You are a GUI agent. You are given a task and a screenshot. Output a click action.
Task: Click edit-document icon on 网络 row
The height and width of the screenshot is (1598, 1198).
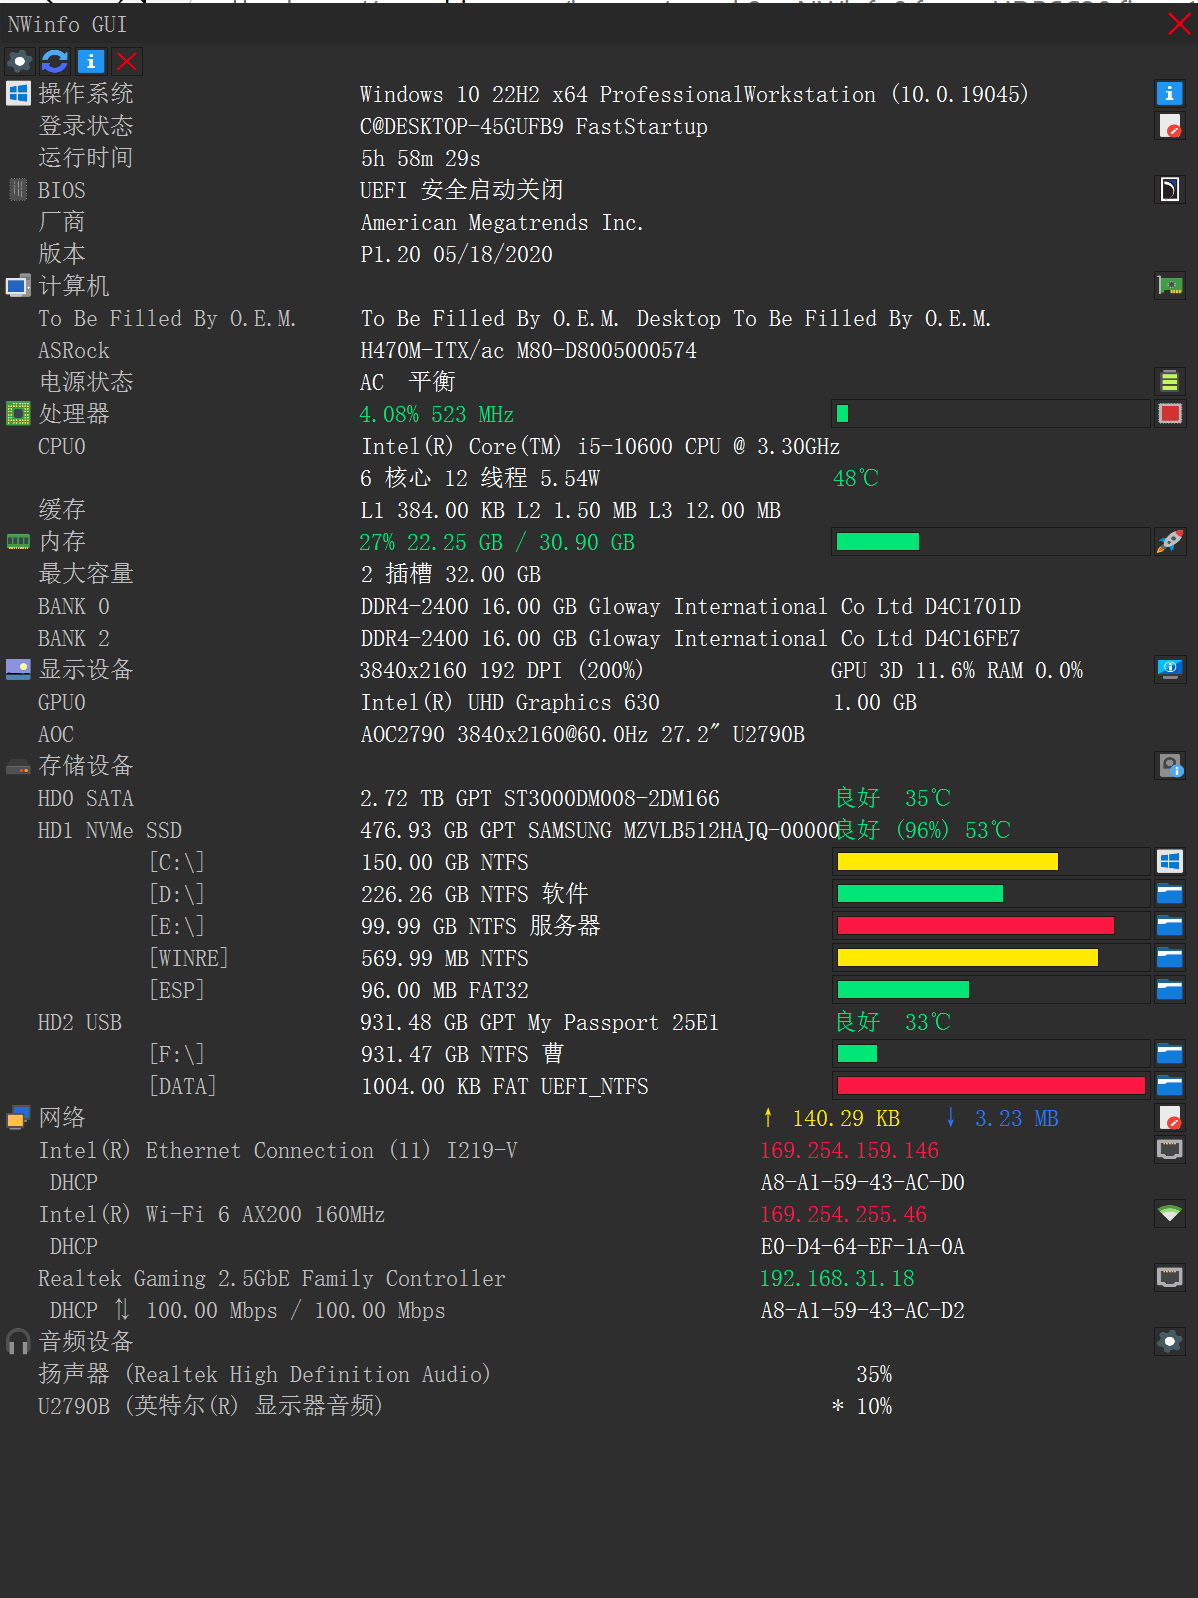point(1170,1118)
